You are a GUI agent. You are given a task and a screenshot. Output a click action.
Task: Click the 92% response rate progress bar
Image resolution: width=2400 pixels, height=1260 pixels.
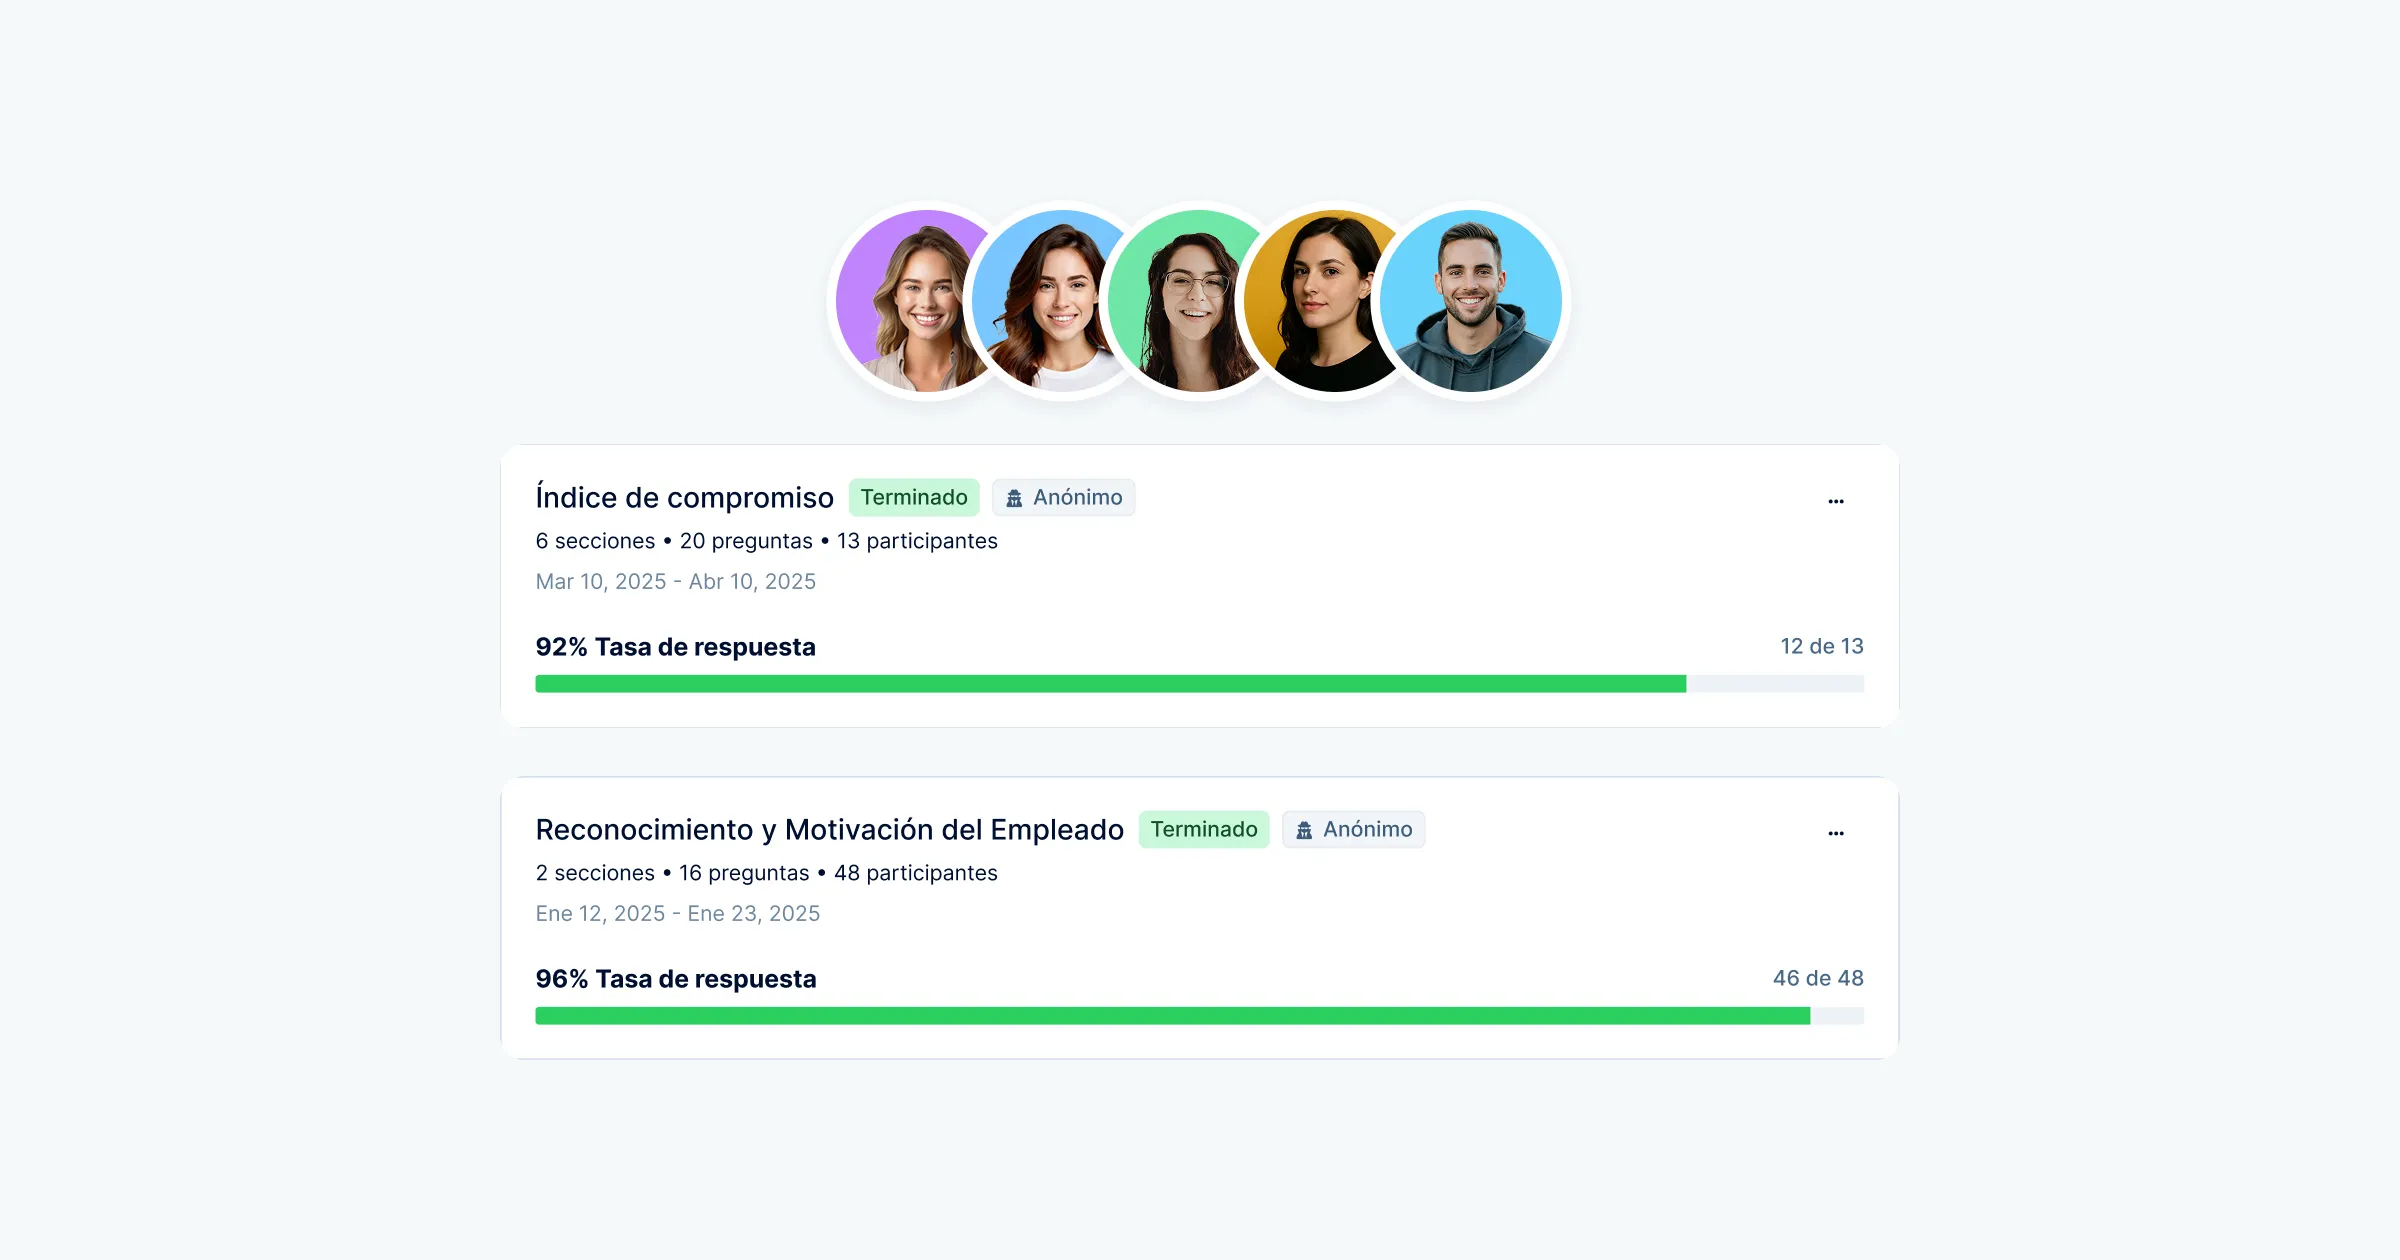click(x=1199, y=684)
